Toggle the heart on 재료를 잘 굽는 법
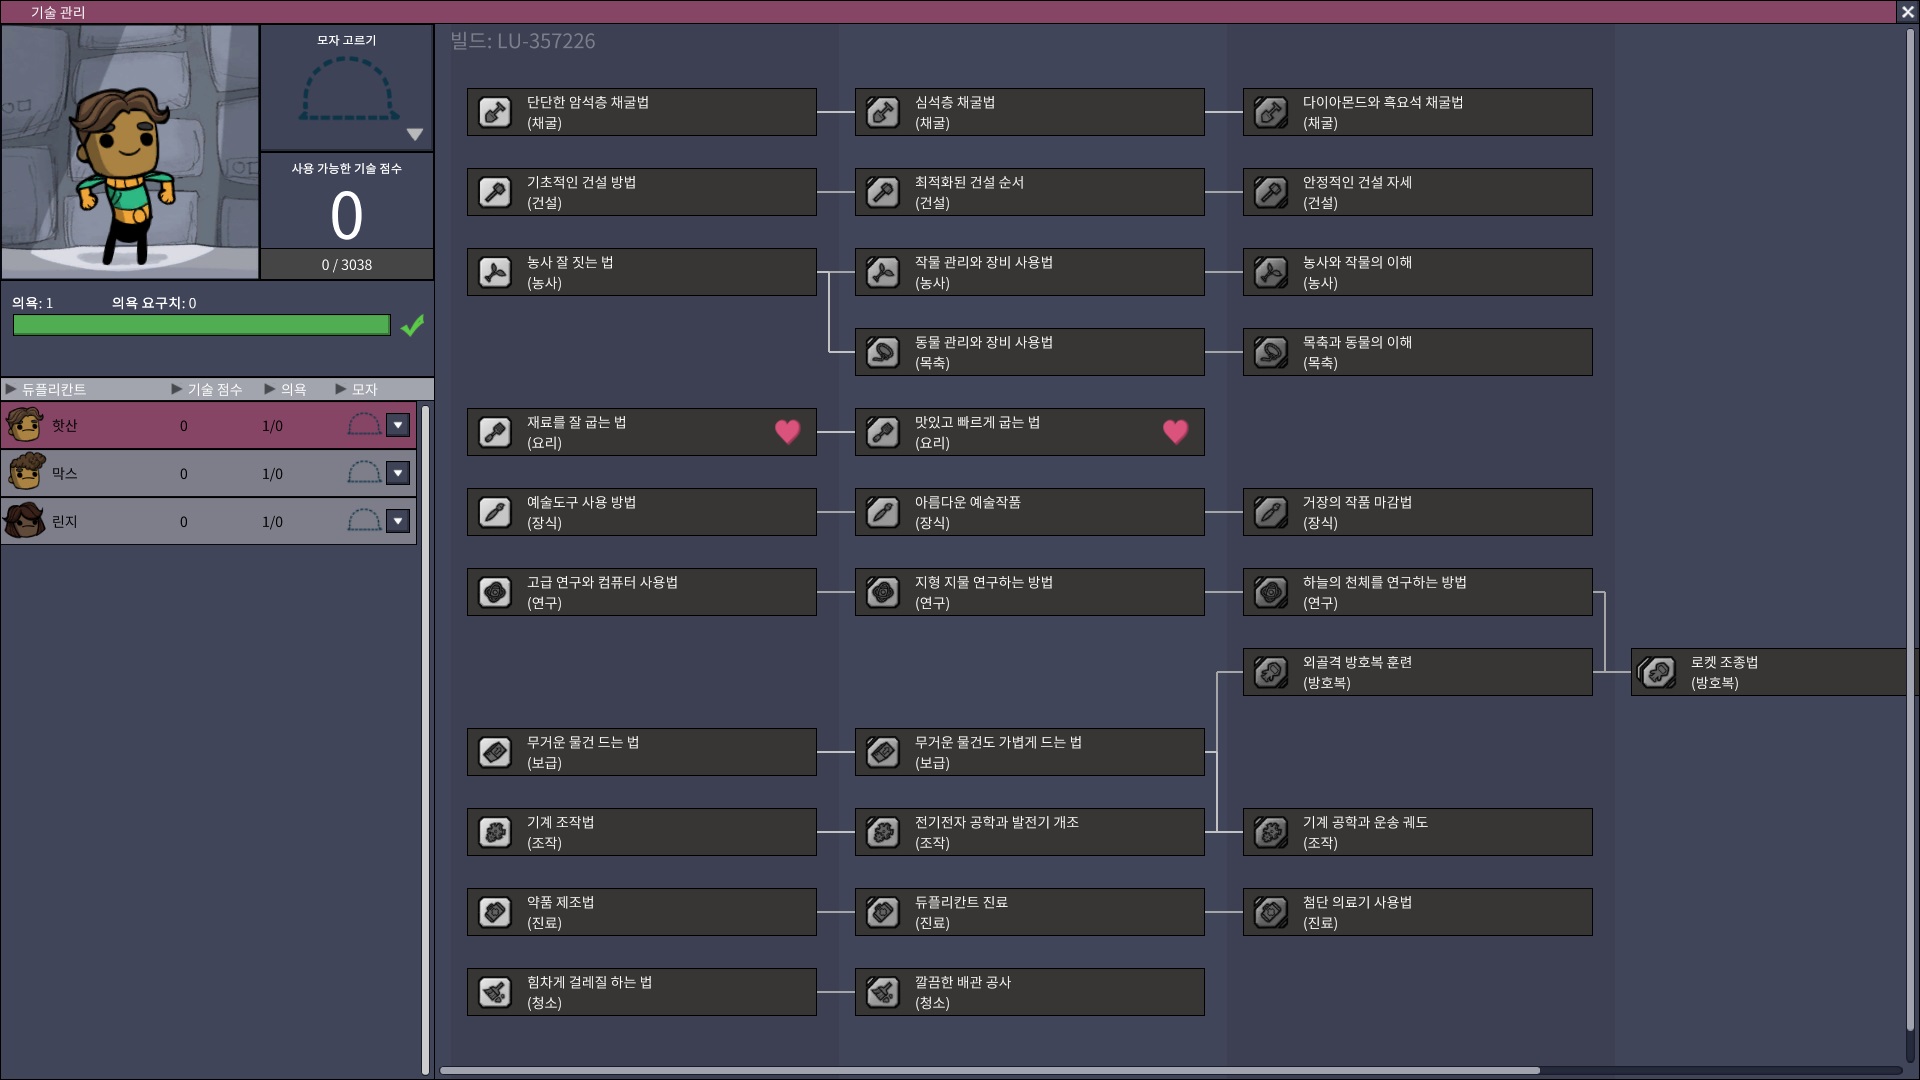1920x1080 pixels. 788,431
